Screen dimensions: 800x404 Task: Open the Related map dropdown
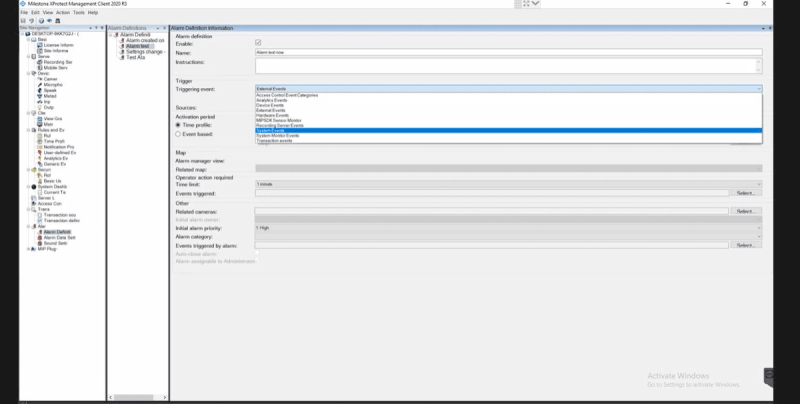(x=509, y=168)
